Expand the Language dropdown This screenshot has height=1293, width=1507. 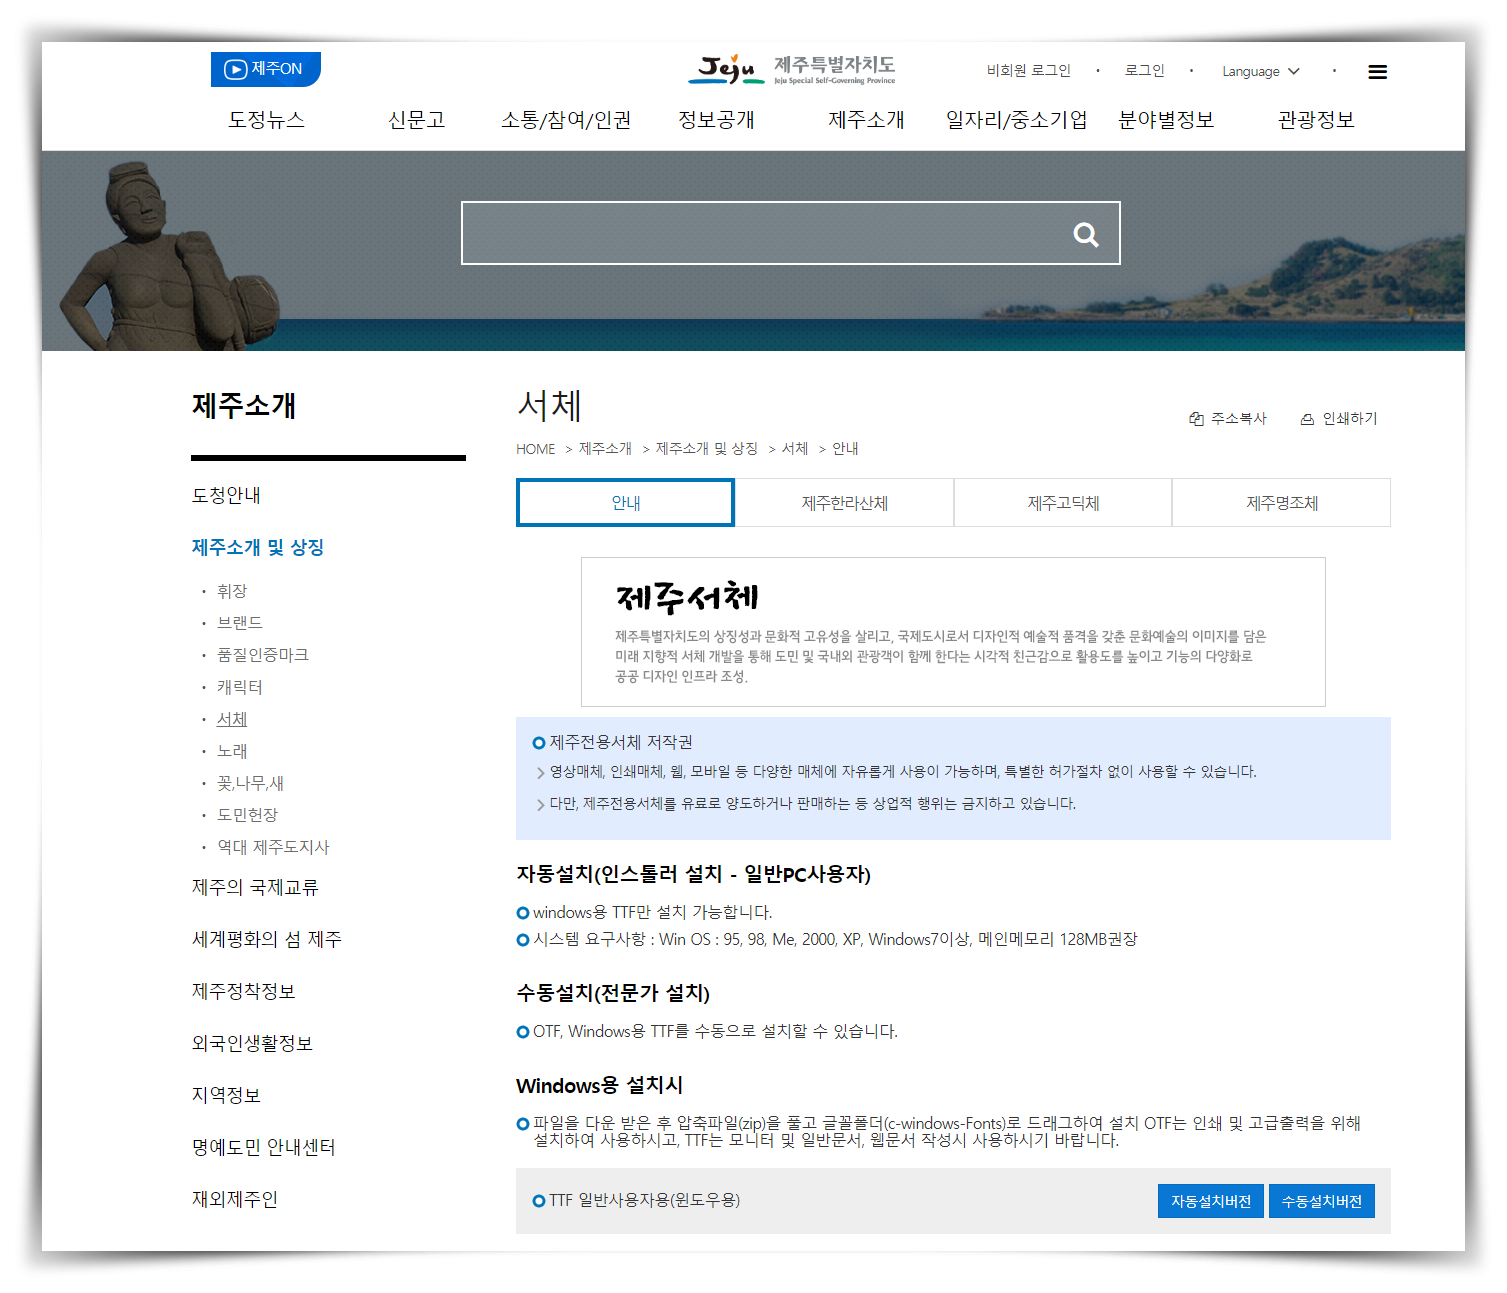pos(1260,71)
